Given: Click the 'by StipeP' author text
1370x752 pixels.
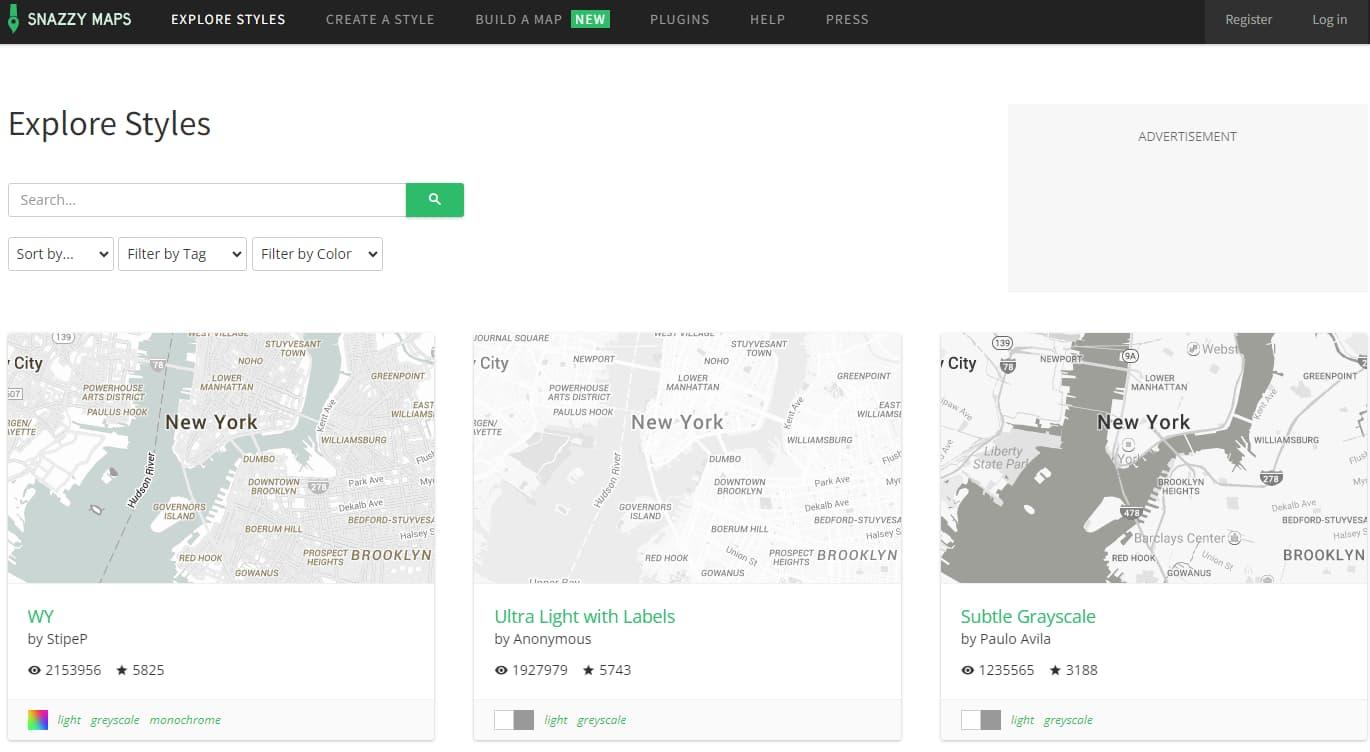Looking at the screenshot, I should pos(58,639).
